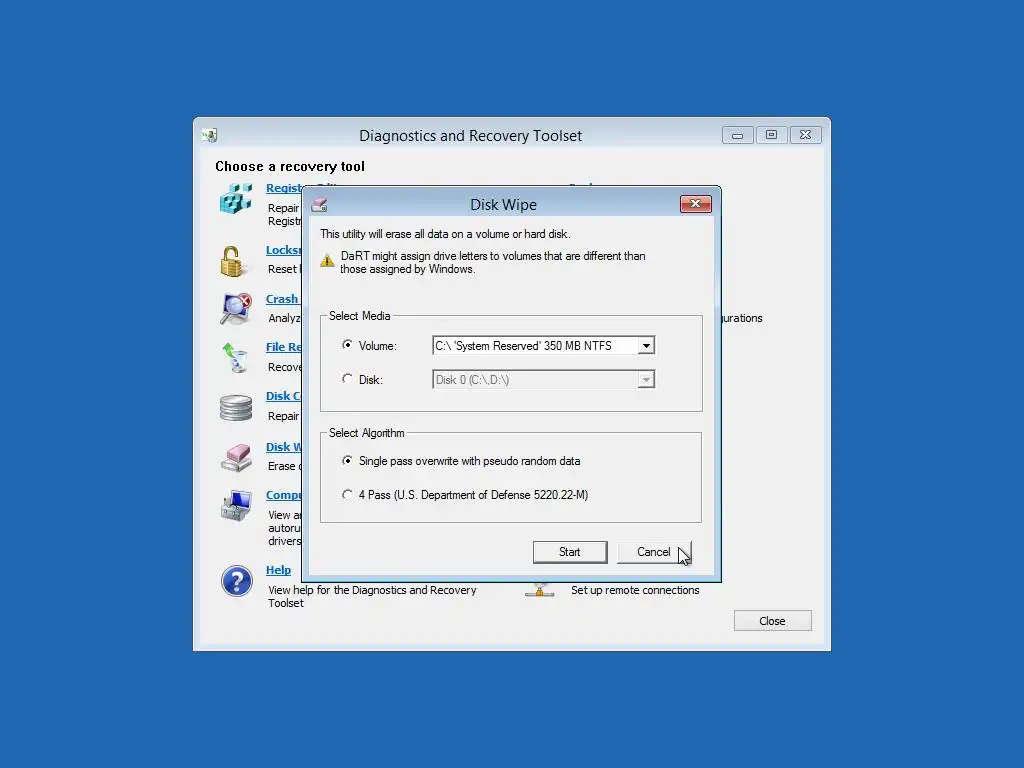Viewport: 1024px width, 768px height.
Task: Click the 'Select Media' group label
Action: click(x=359, y=315)
